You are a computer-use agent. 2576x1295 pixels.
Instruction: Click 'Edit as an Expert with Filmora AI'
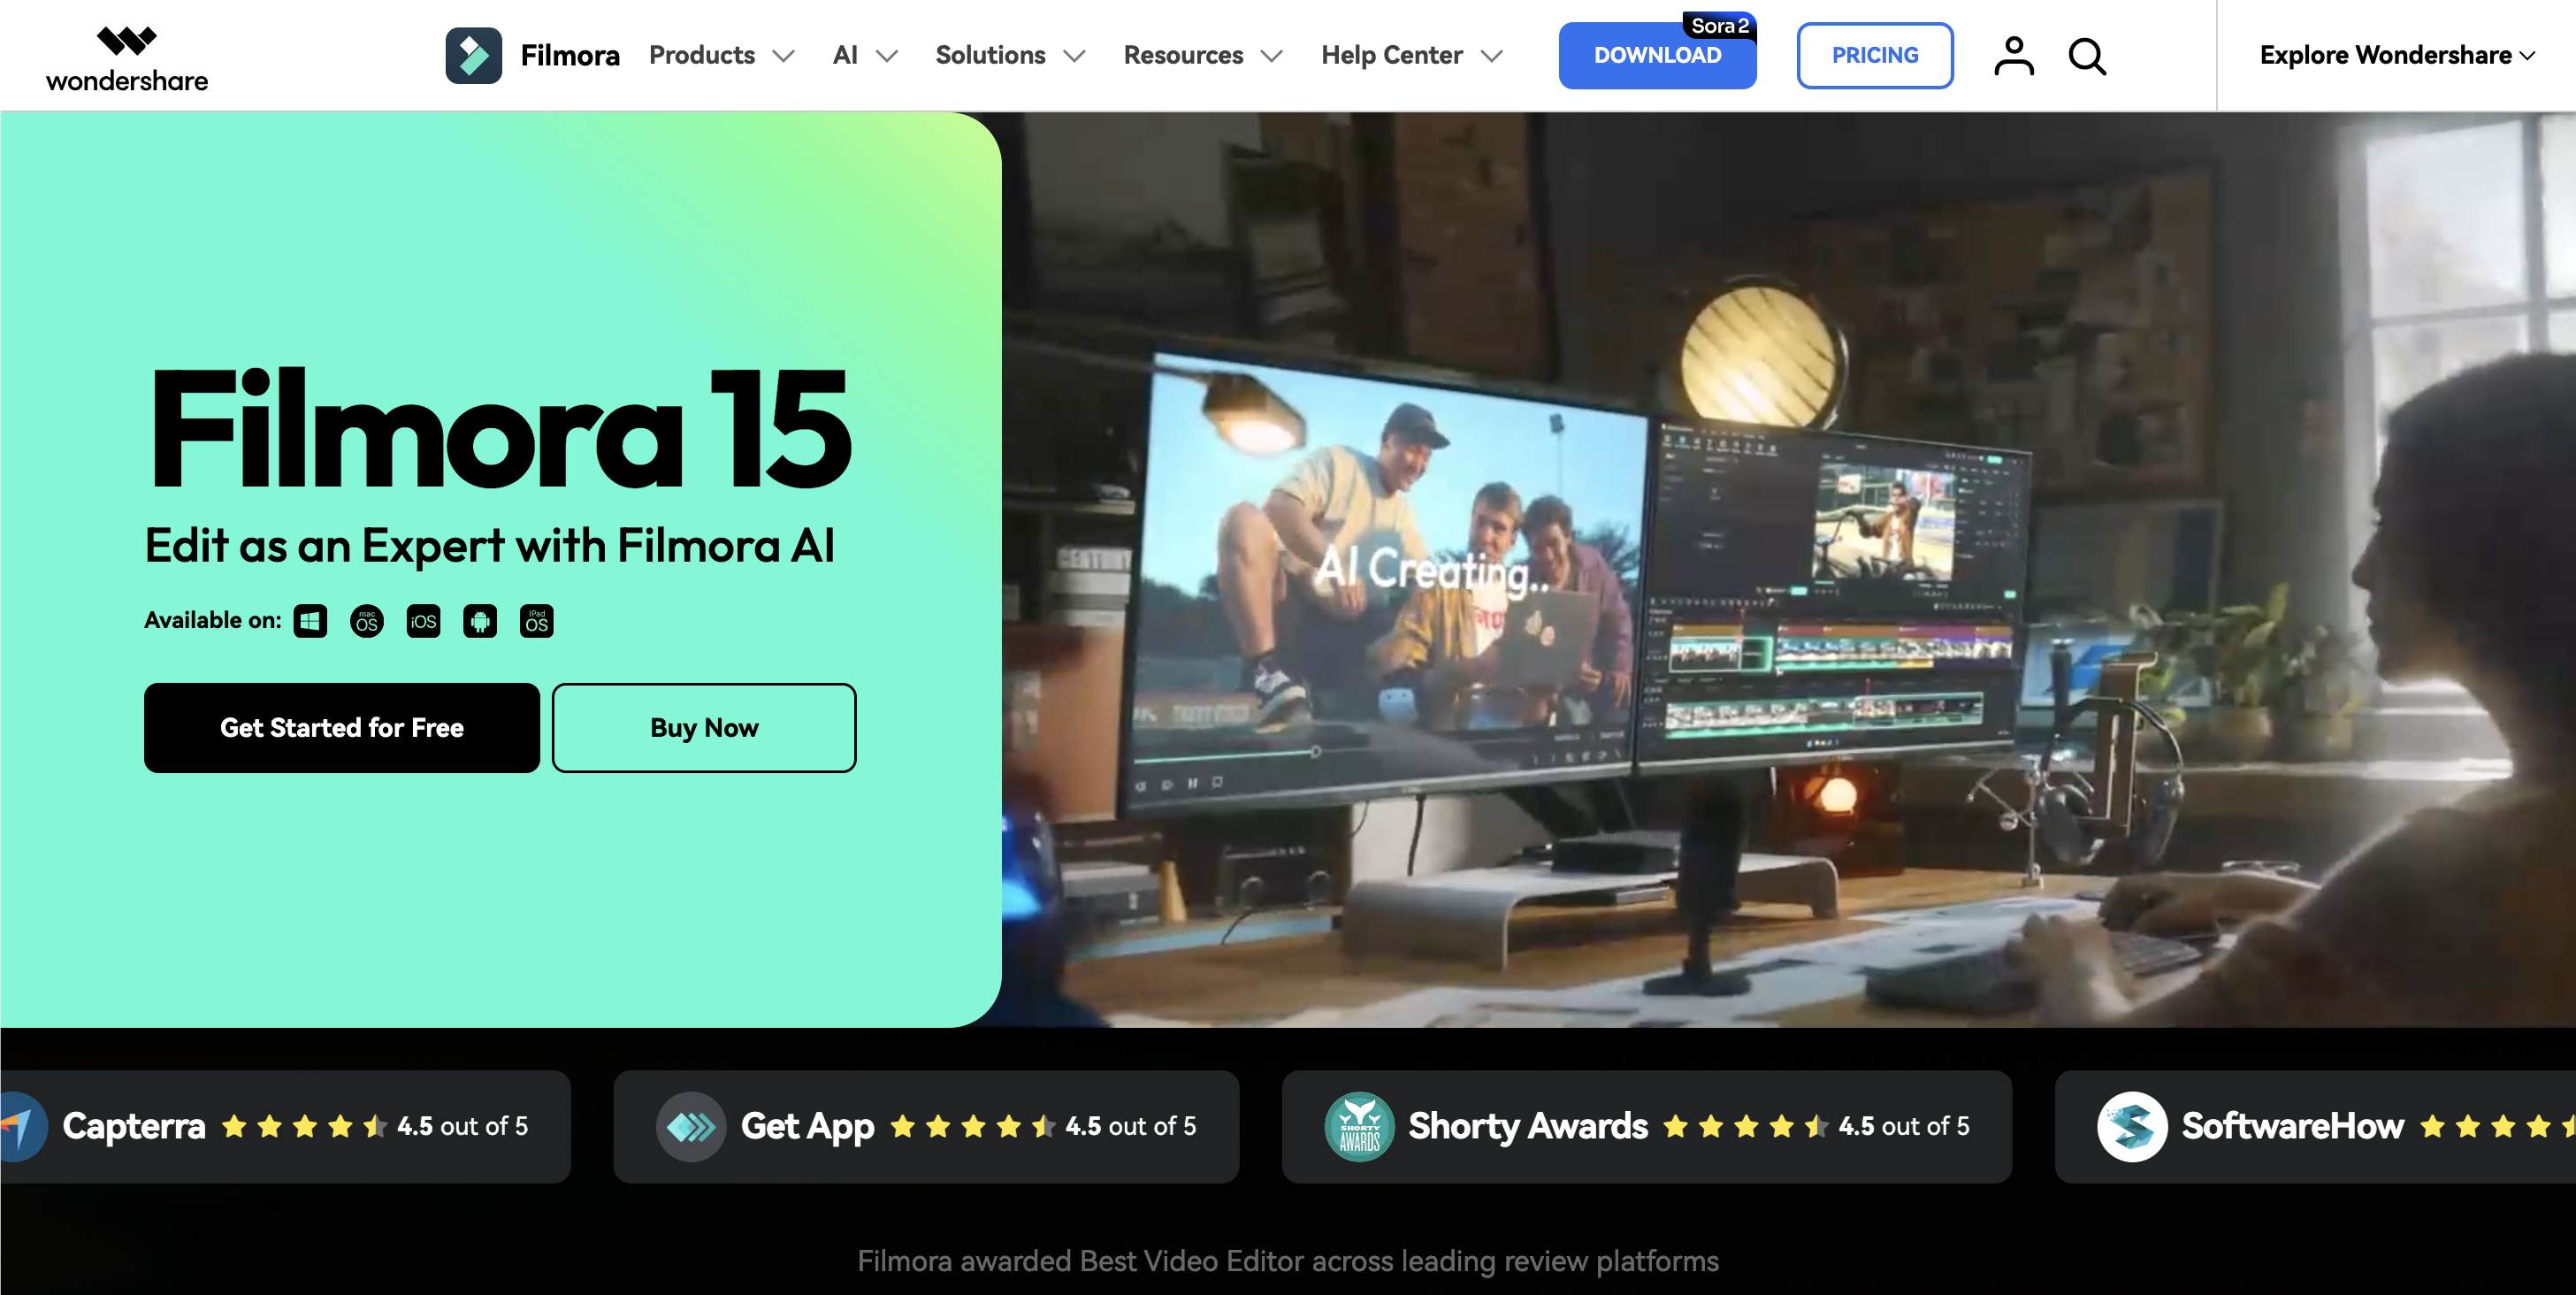coord(490,546)
